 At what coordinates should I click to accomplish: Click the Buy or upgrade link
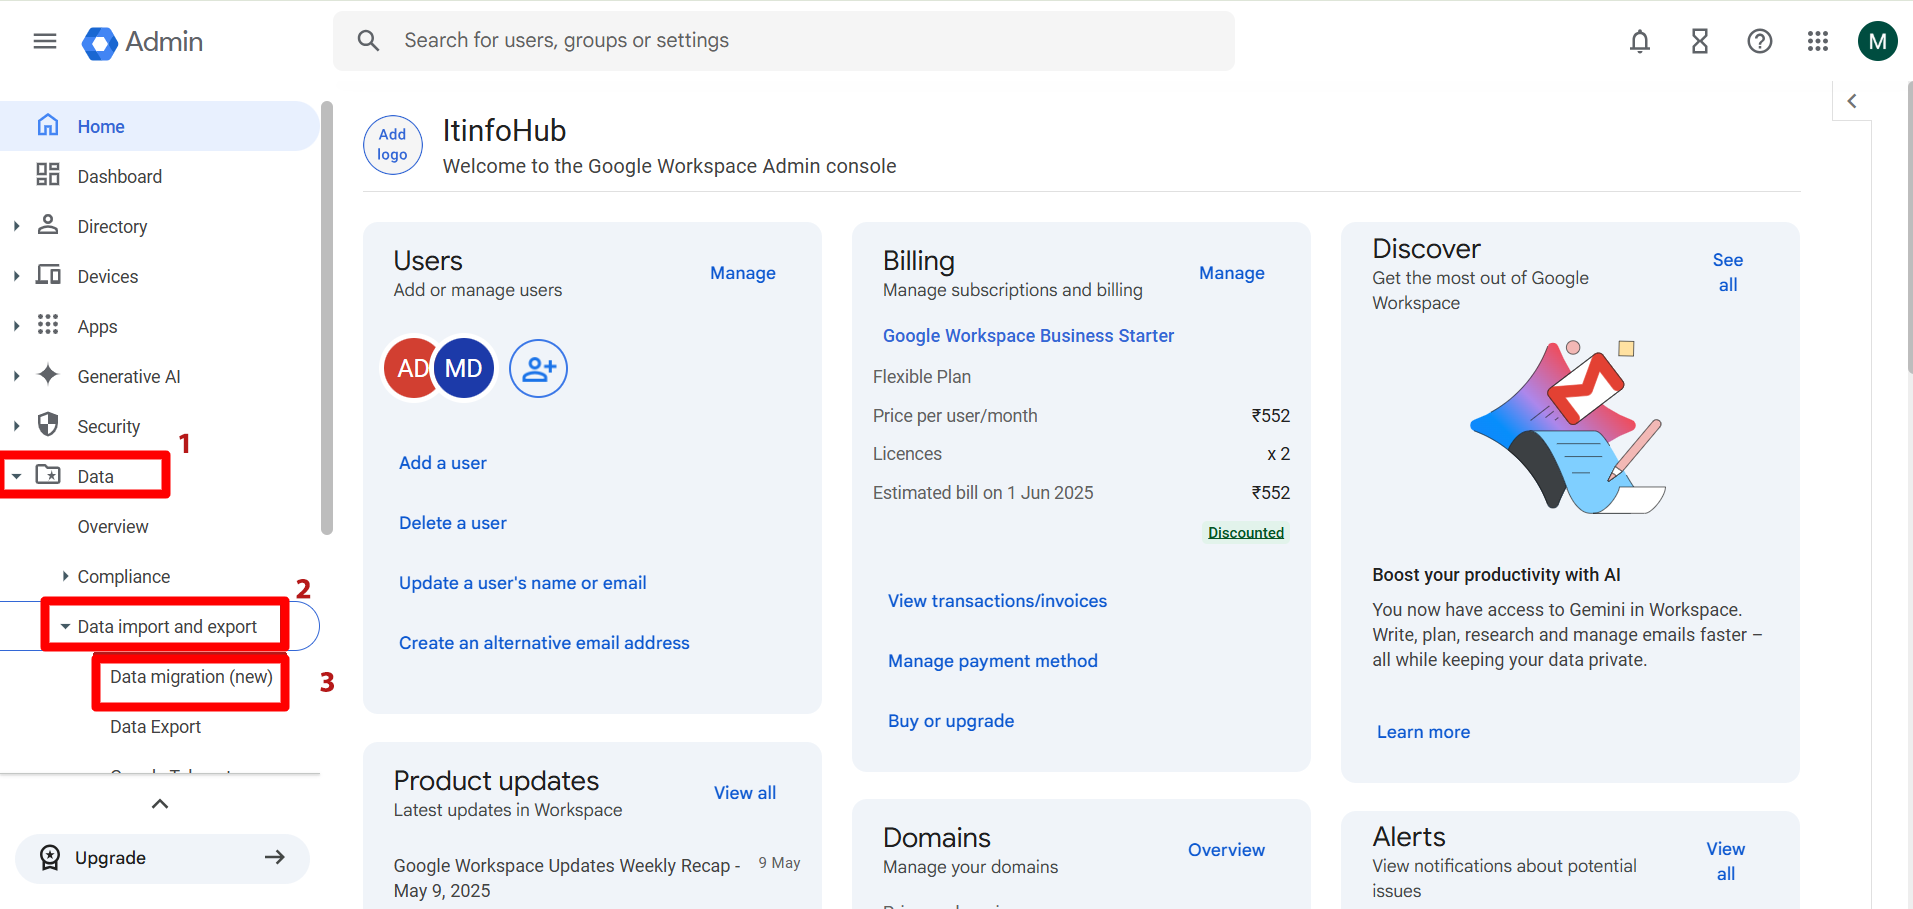pyautogui.click(x=951, y=721)
